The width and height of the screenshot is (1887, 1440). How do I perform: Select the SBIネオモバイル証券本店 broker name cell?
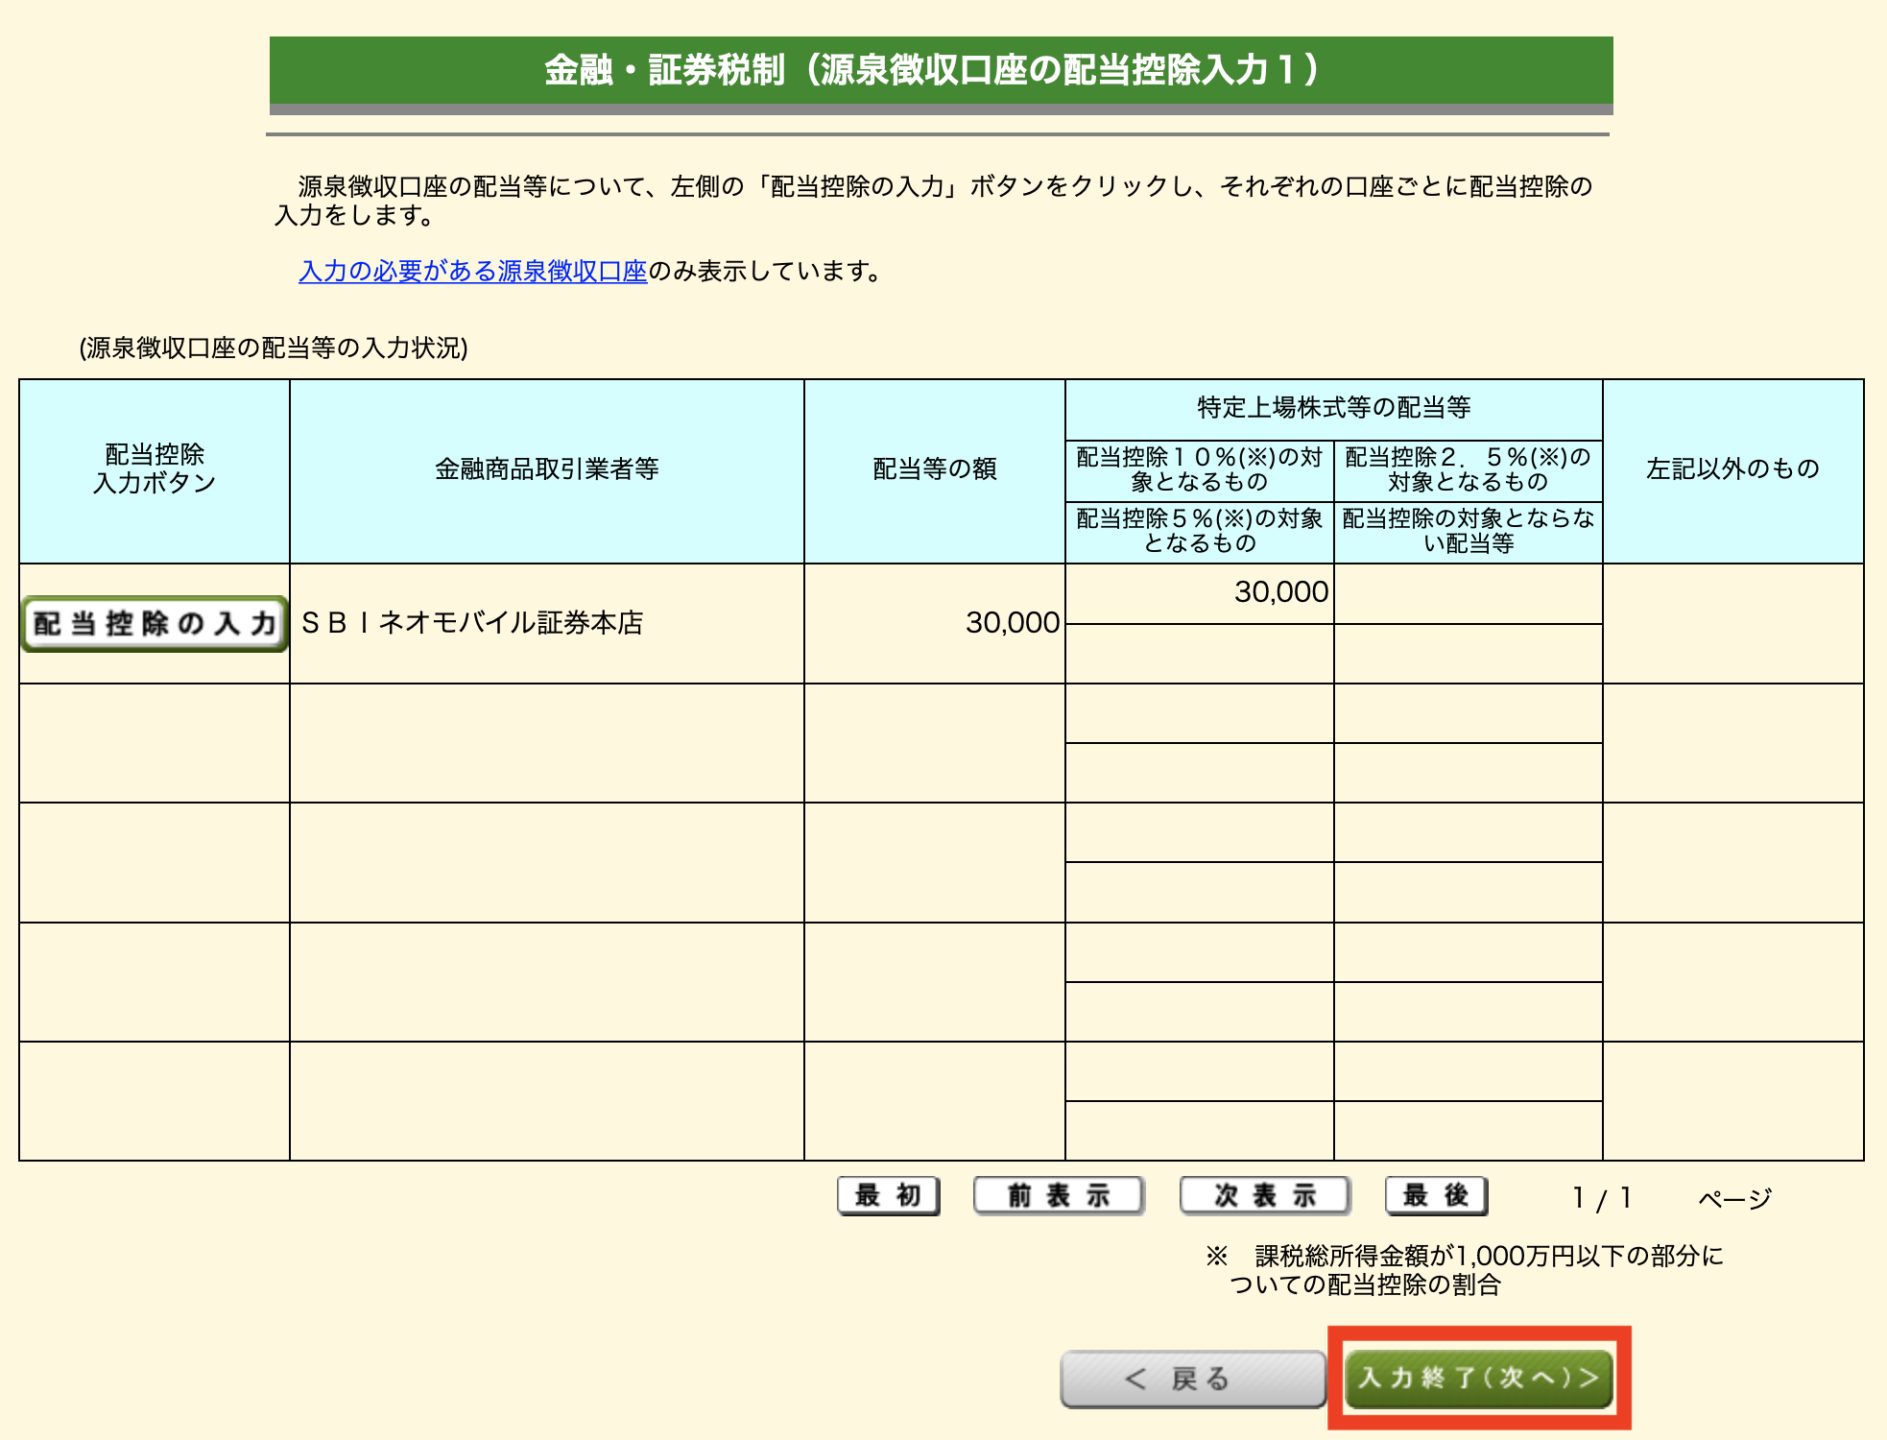point(470,622)
